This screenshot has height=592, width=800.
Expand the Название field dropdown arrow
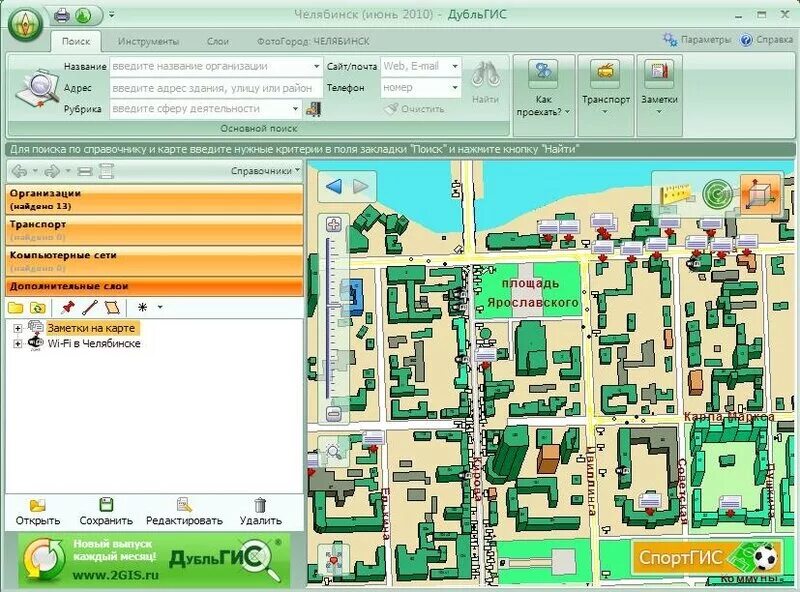[x=317, y=66]
